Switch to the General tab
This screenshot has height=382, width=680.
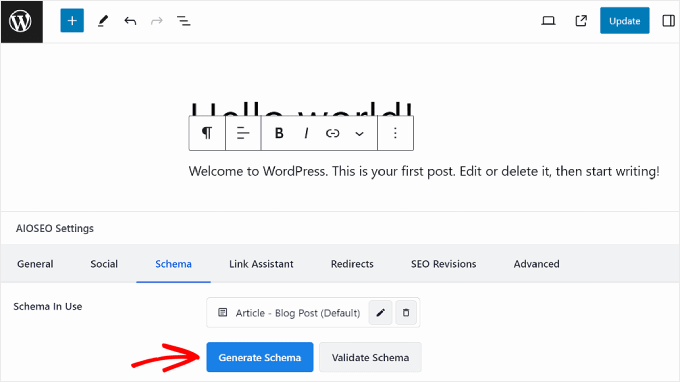[35, 264]
